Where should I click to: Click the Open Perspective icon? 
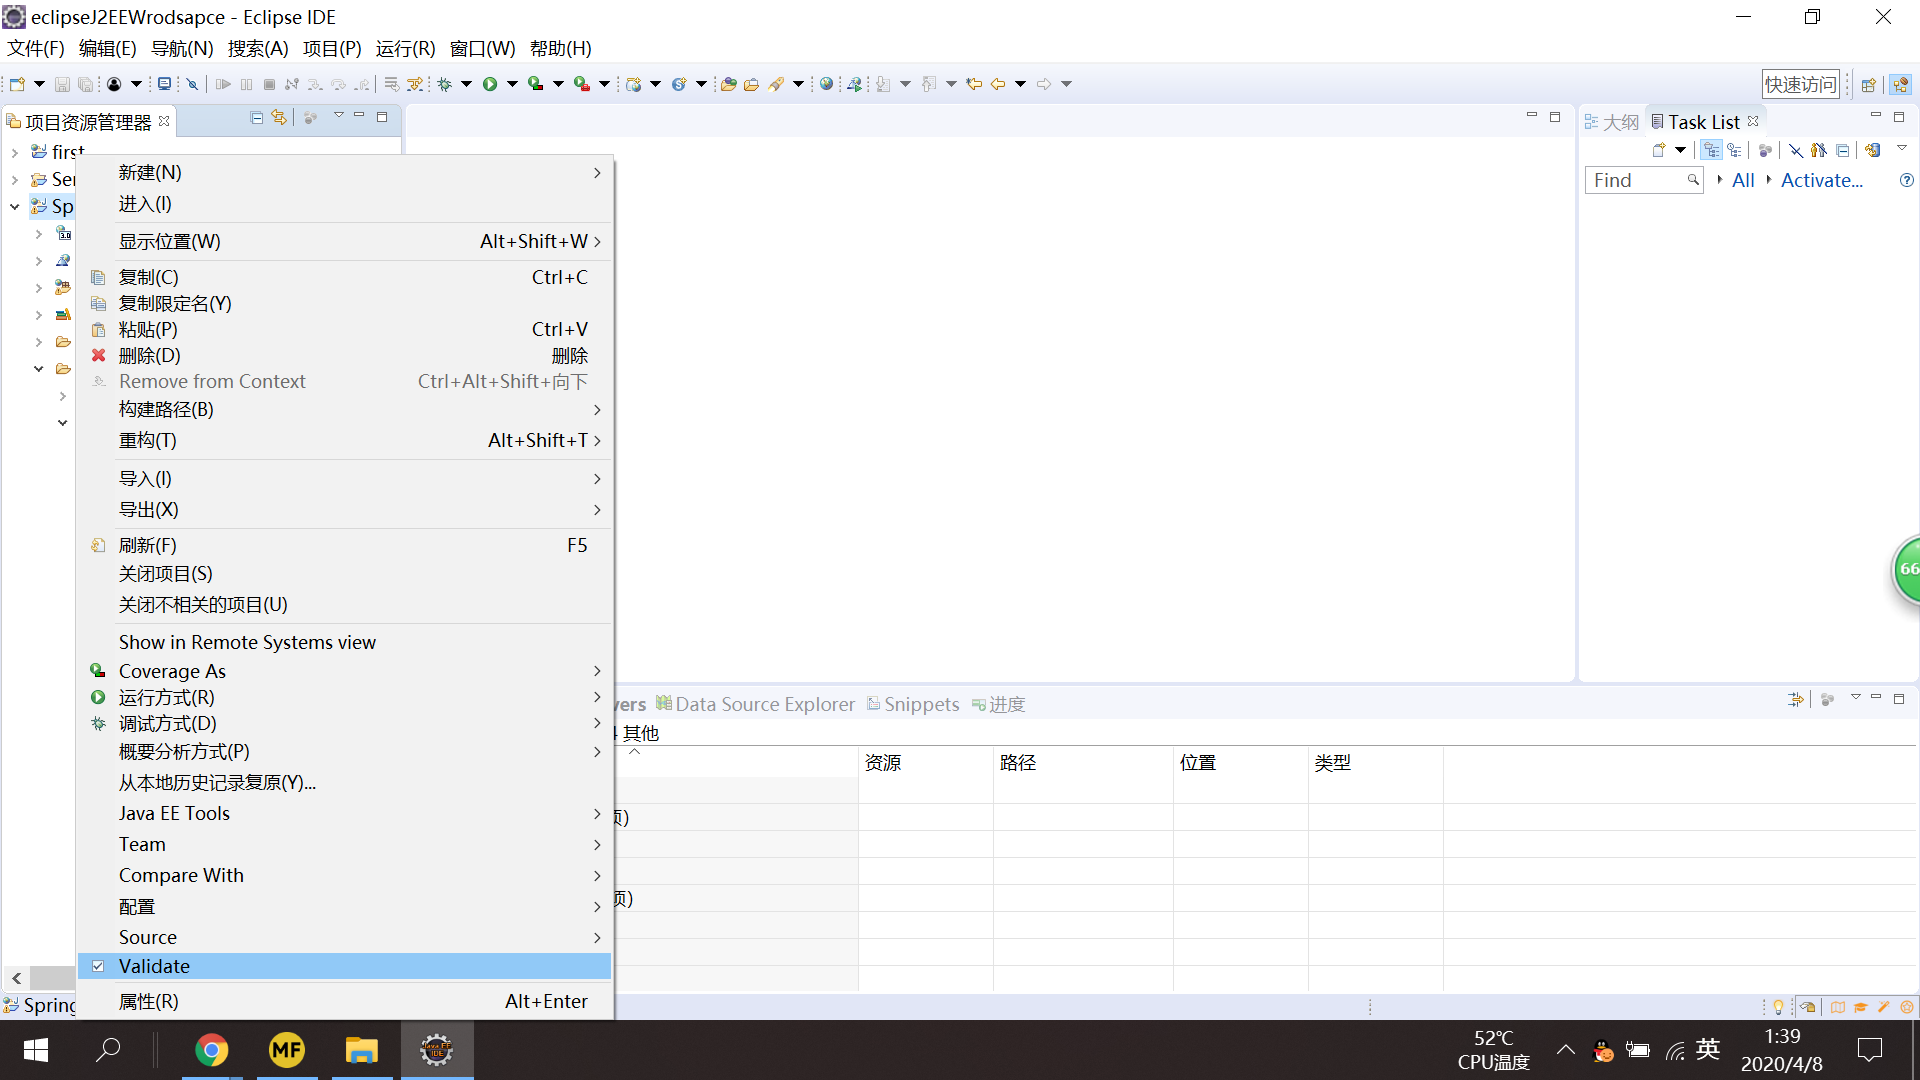[x=1868, y=85]
